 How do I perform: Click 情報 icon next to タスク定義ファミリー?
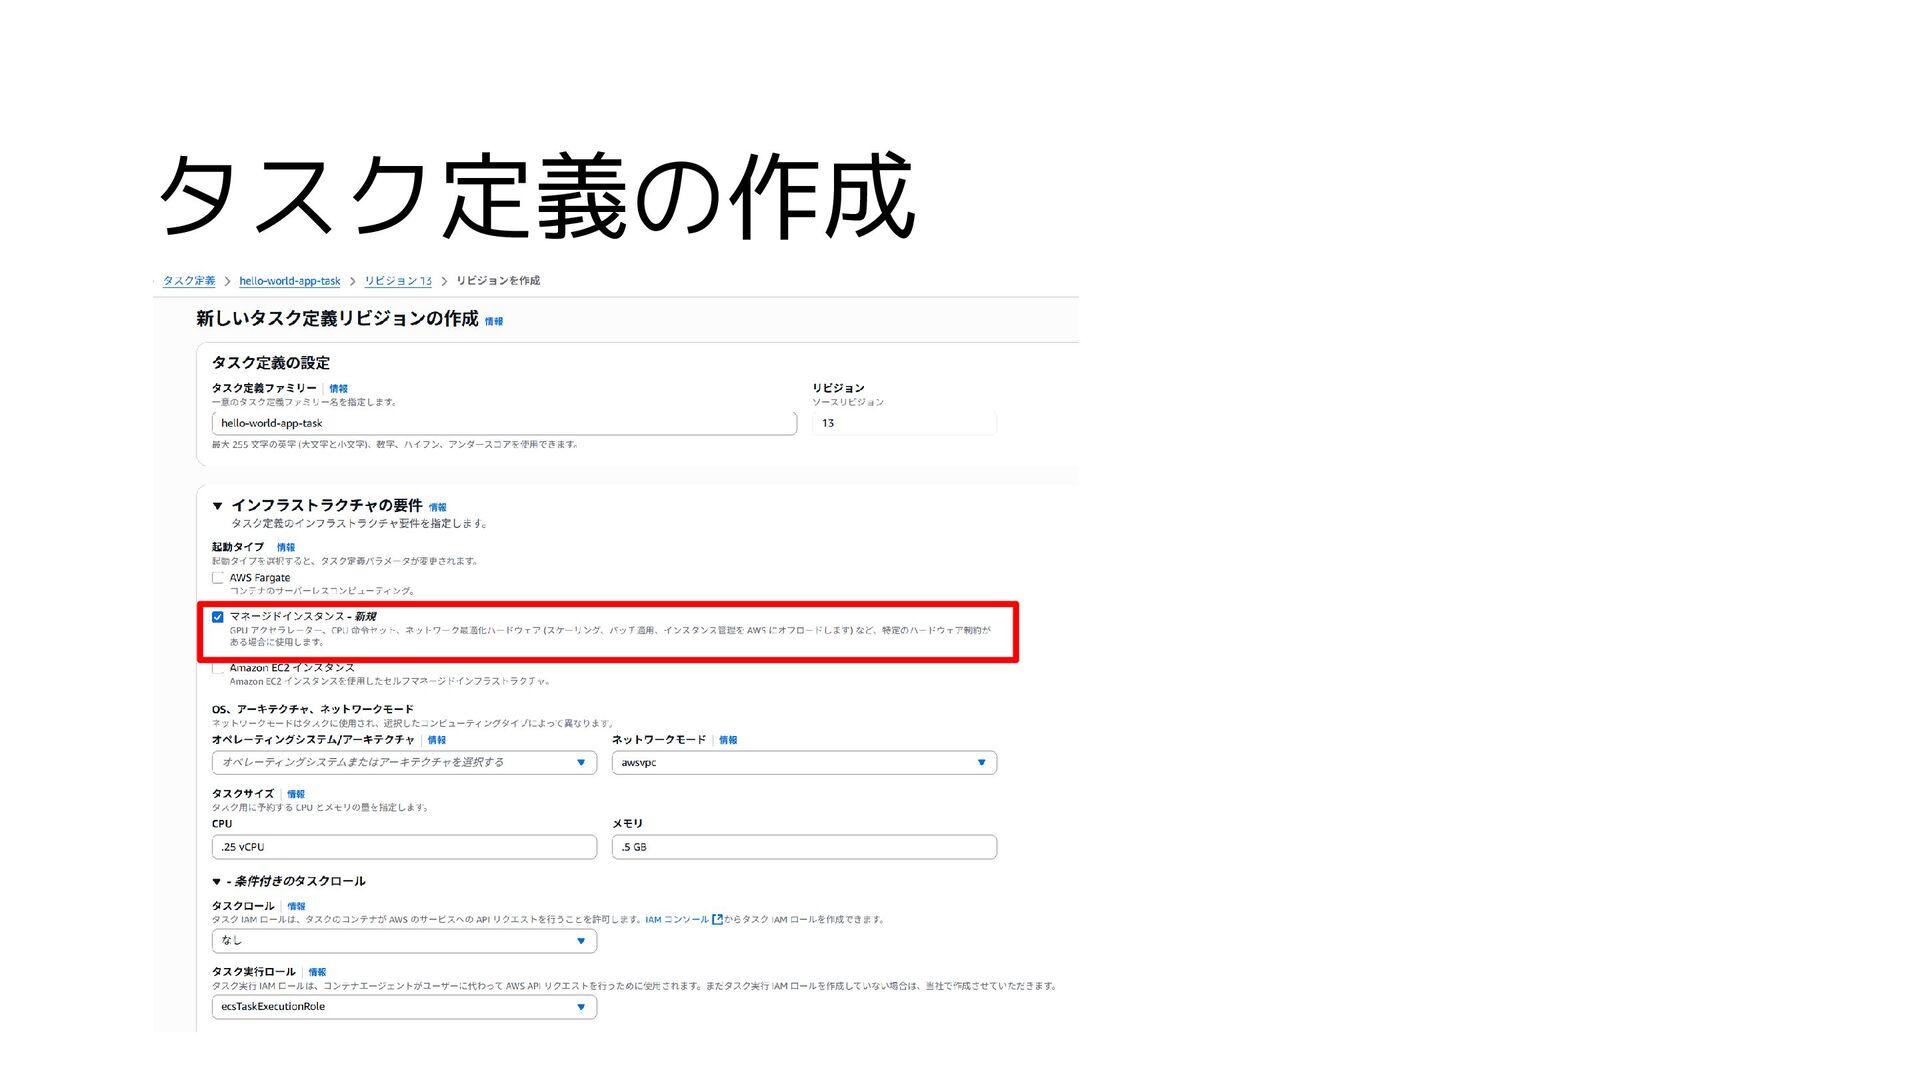(338, 389)
